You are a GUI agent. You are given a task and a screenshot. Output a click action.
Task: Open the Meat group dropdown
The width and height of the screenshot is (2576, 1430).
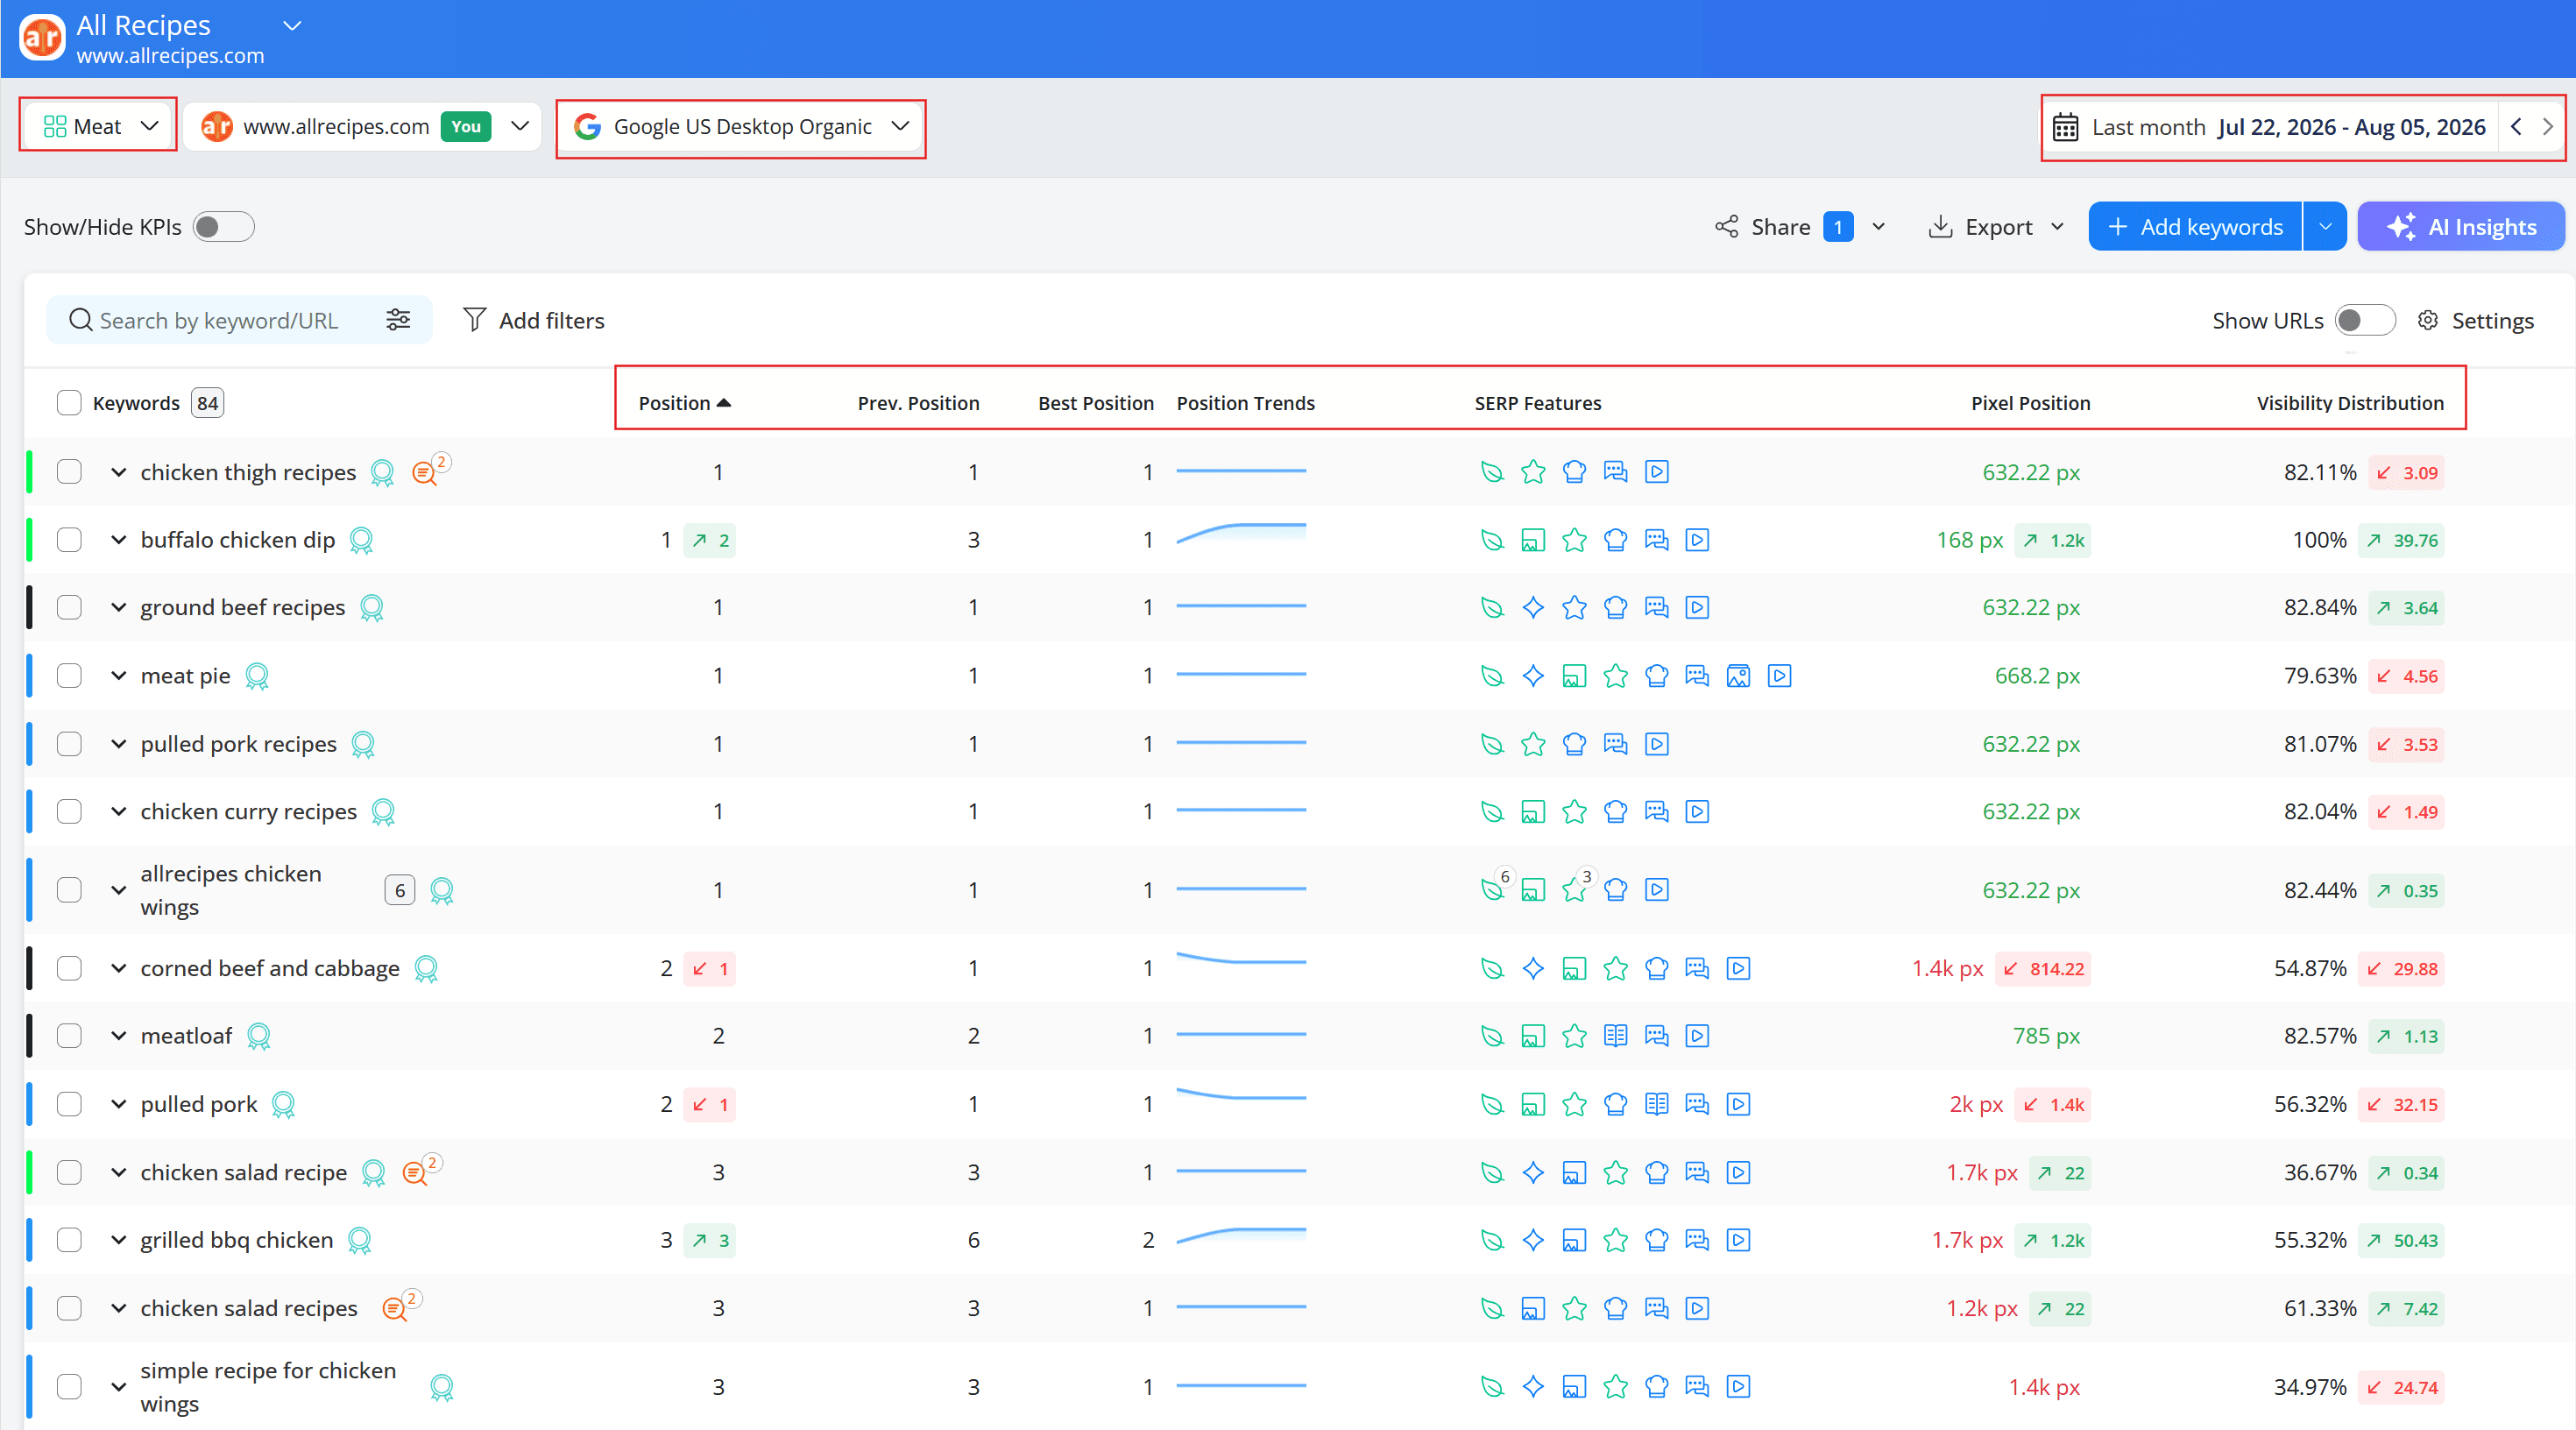pos(99,126)
